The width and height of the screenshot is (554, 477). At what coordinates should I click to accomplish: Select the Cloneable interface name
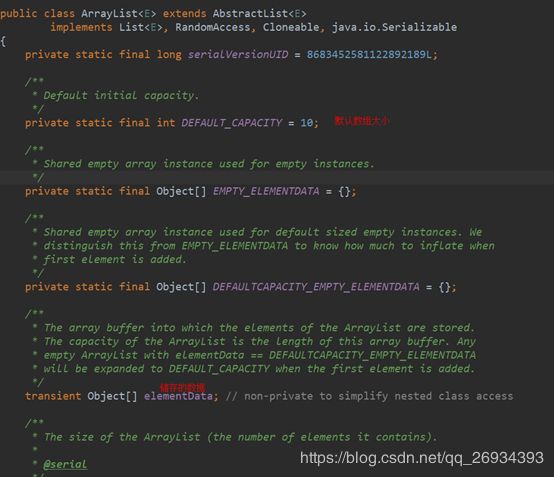pyautogui.click(x=291, y=27)
